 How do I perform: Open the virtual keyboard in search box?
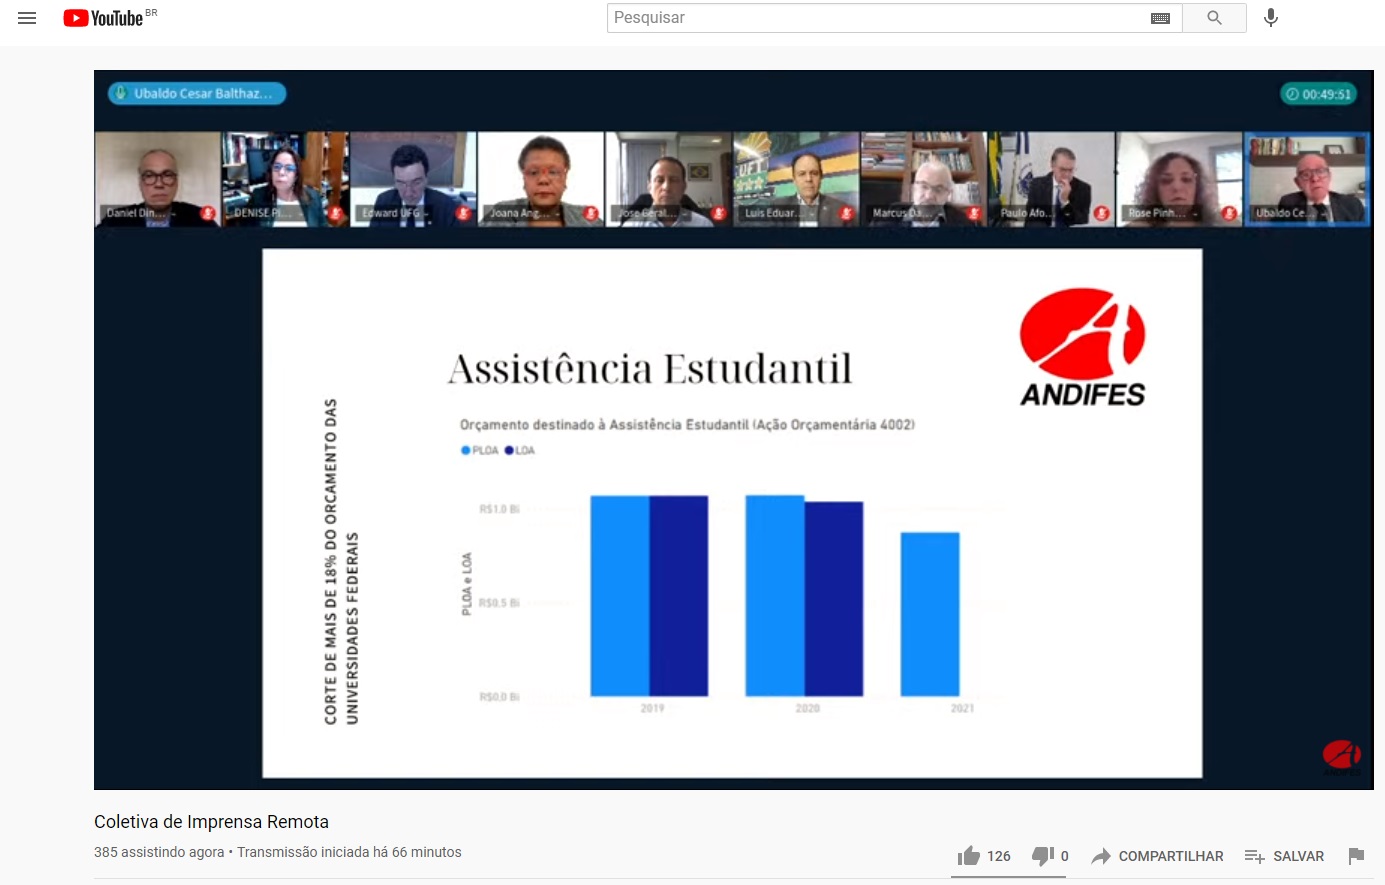(1160, 18)
